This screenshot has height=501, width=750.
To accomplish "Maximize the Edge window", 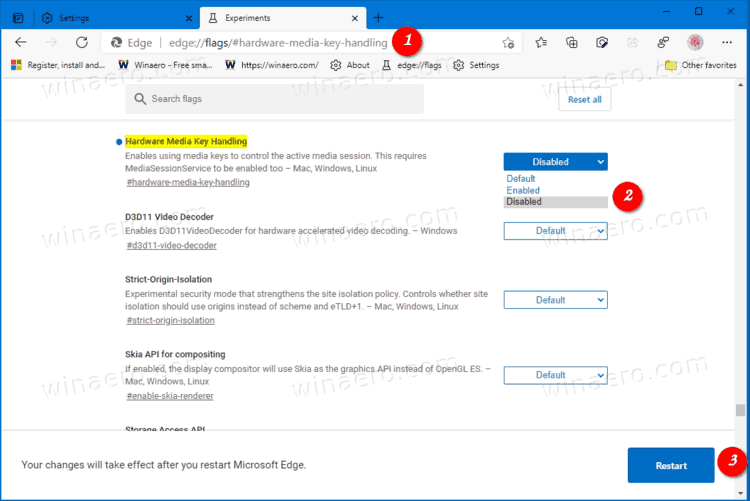I will [x=698, y=11].
